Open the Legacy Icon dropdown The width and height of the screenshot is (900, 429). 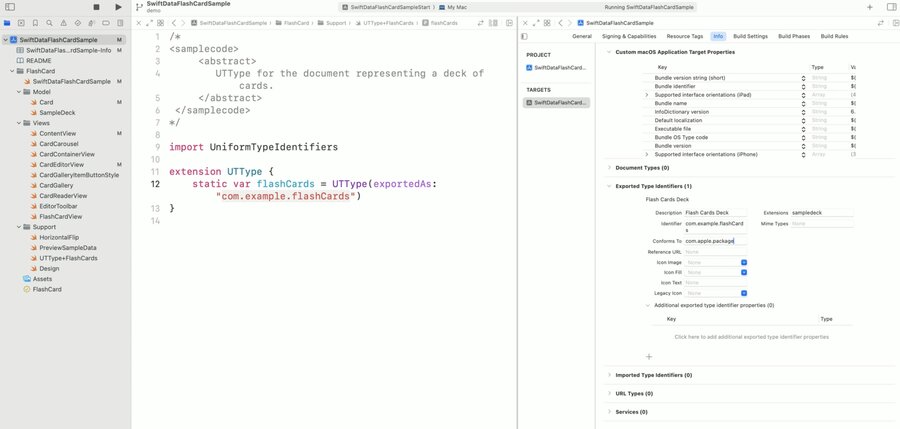pos(744,293)
